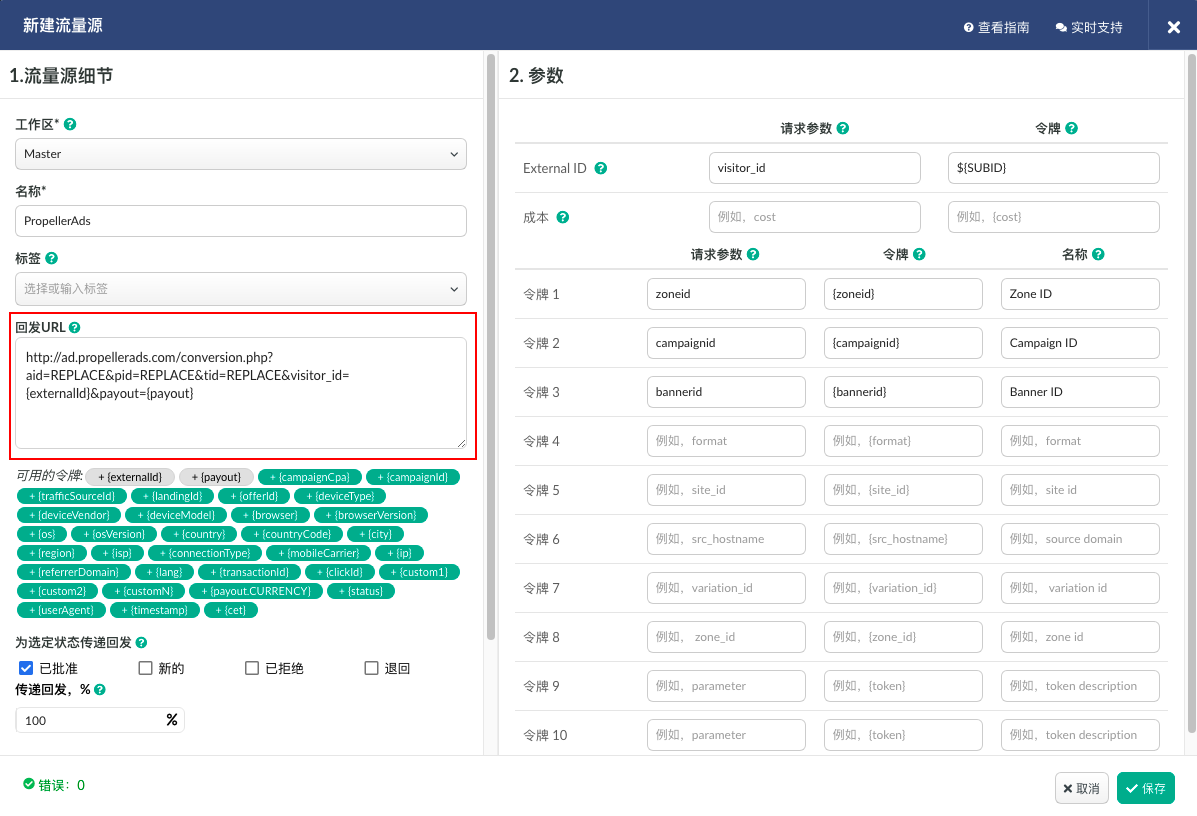
Task: Click the 保存 button
Action: pos(1145,788)
